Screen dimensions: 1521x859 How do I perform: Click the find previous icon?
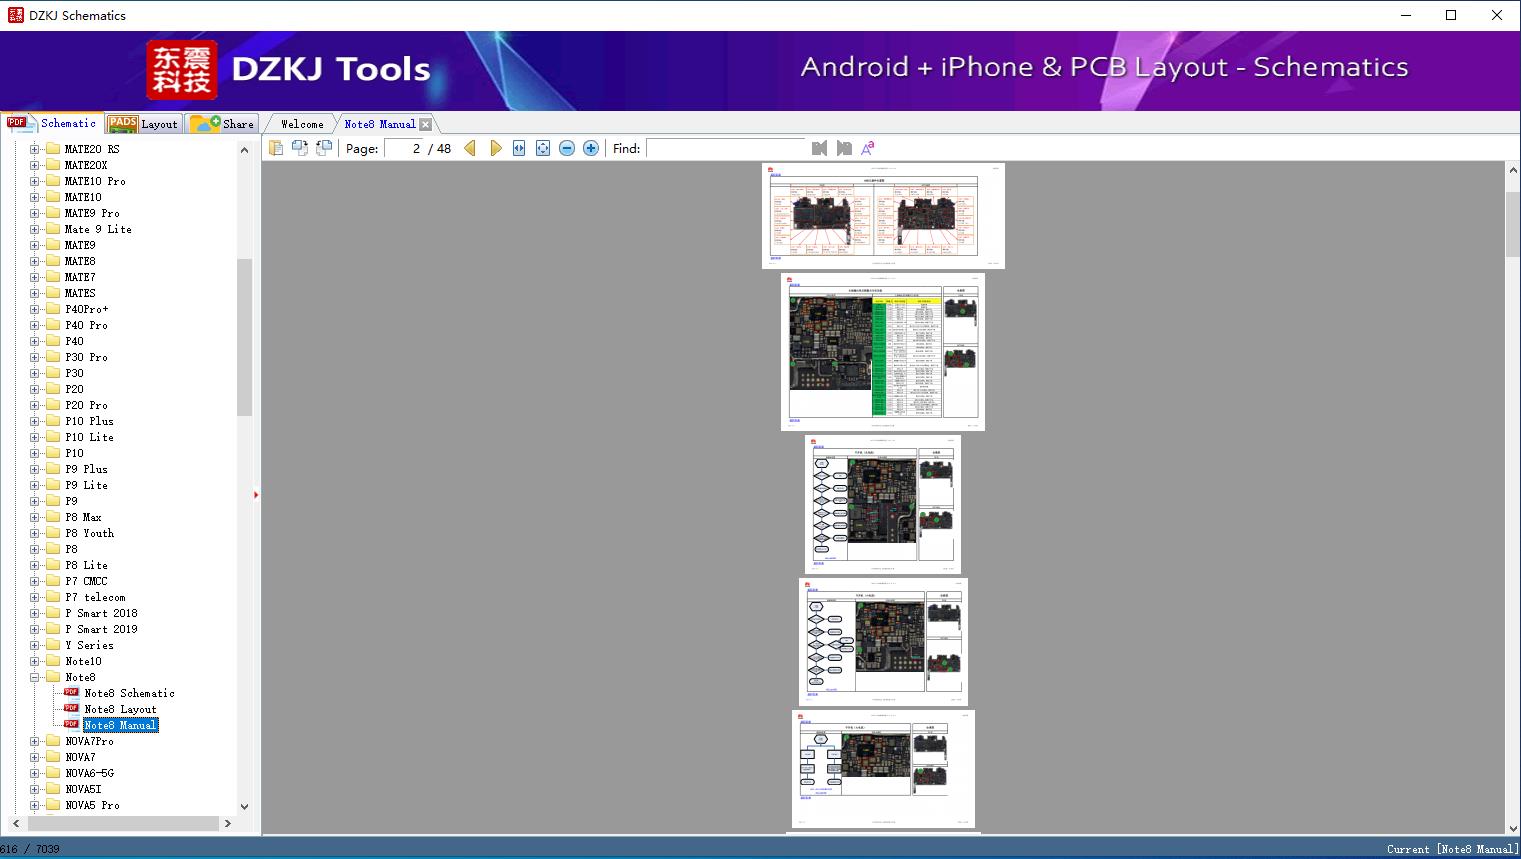pos(819,148)
